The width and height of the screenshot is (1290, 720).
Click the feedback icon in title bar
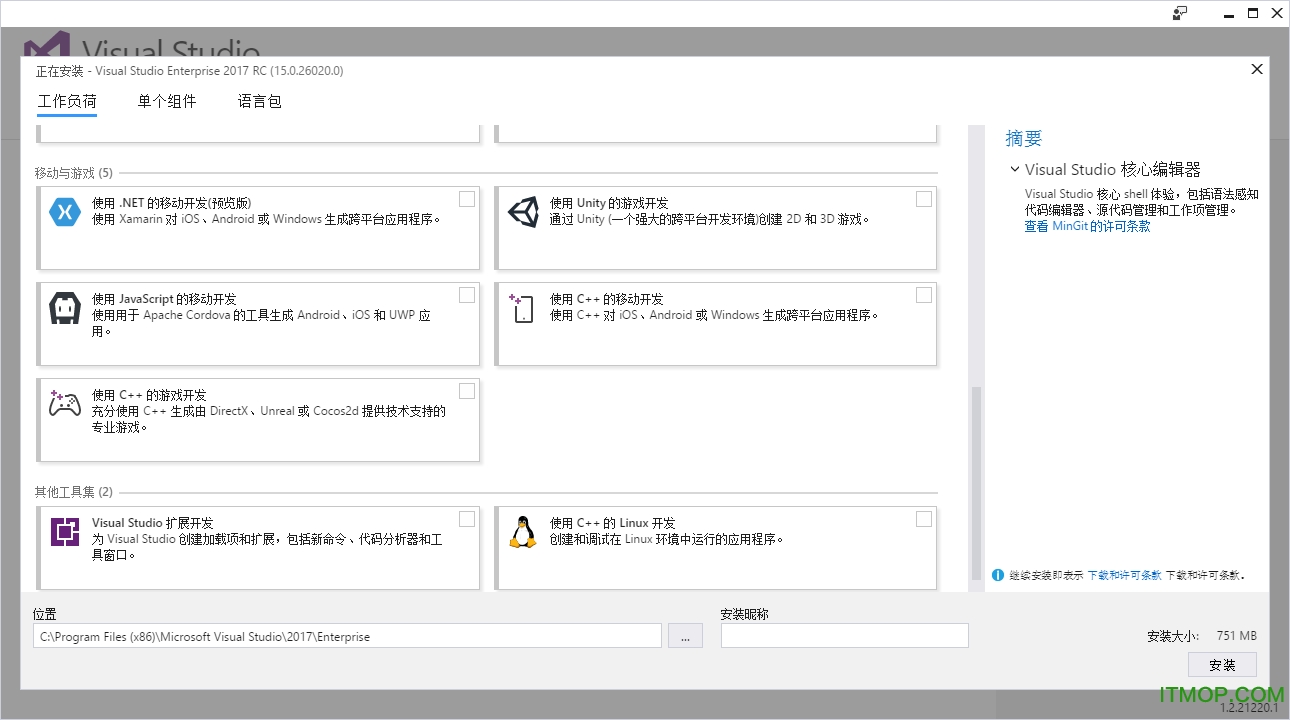(1181, 13)
